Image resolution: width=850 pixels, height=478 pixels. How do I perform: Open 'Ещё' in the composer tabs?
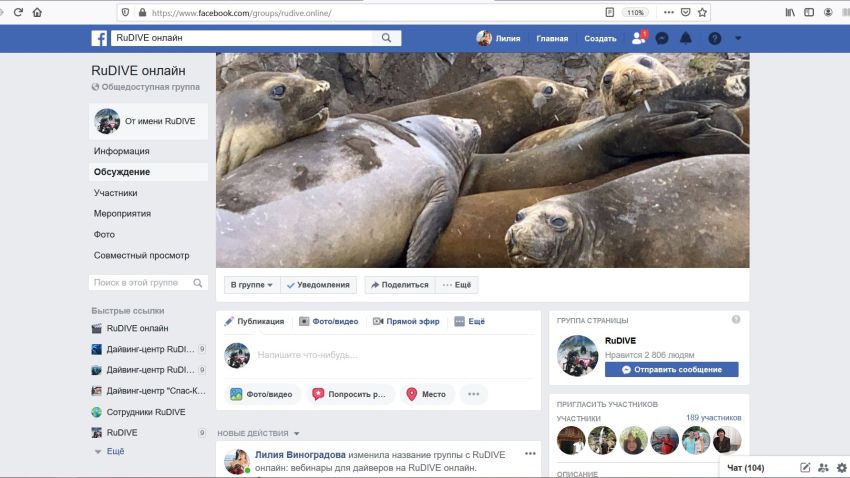(469, 321)
